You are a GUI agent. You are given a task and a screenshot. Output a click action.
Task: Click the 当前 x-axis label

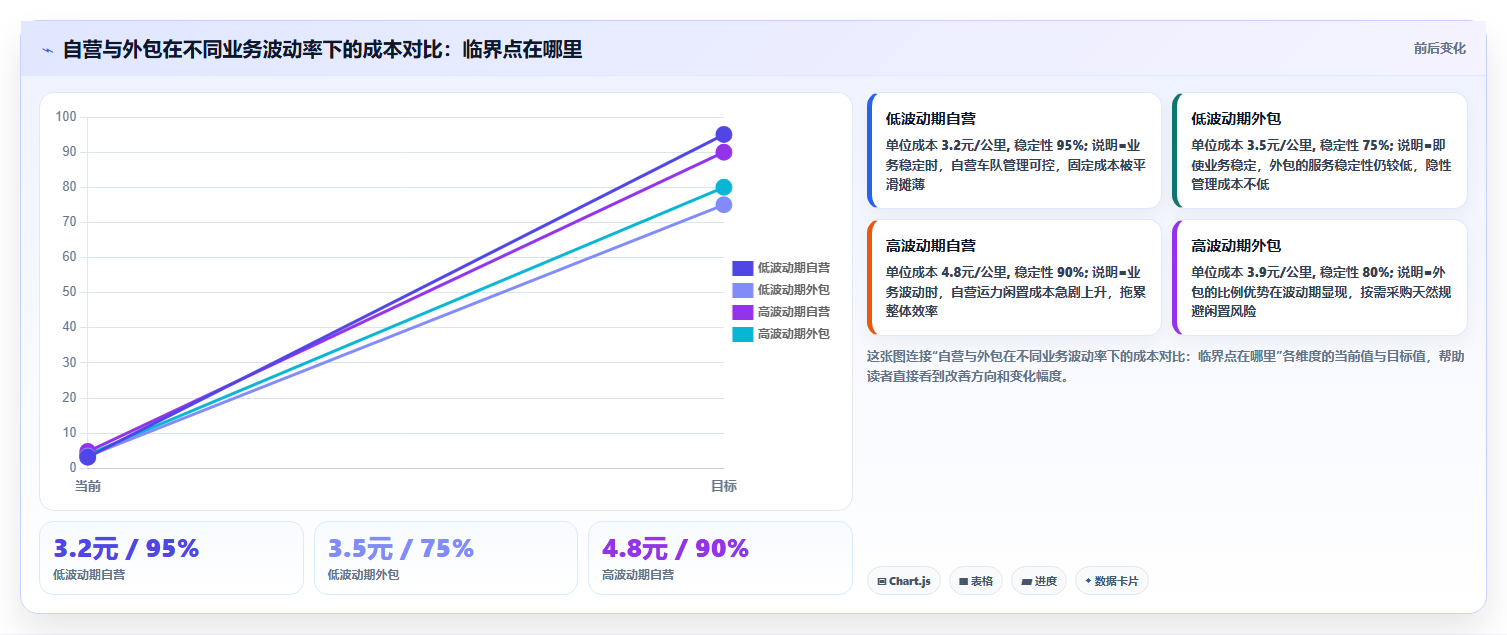(x=88, y=486)
